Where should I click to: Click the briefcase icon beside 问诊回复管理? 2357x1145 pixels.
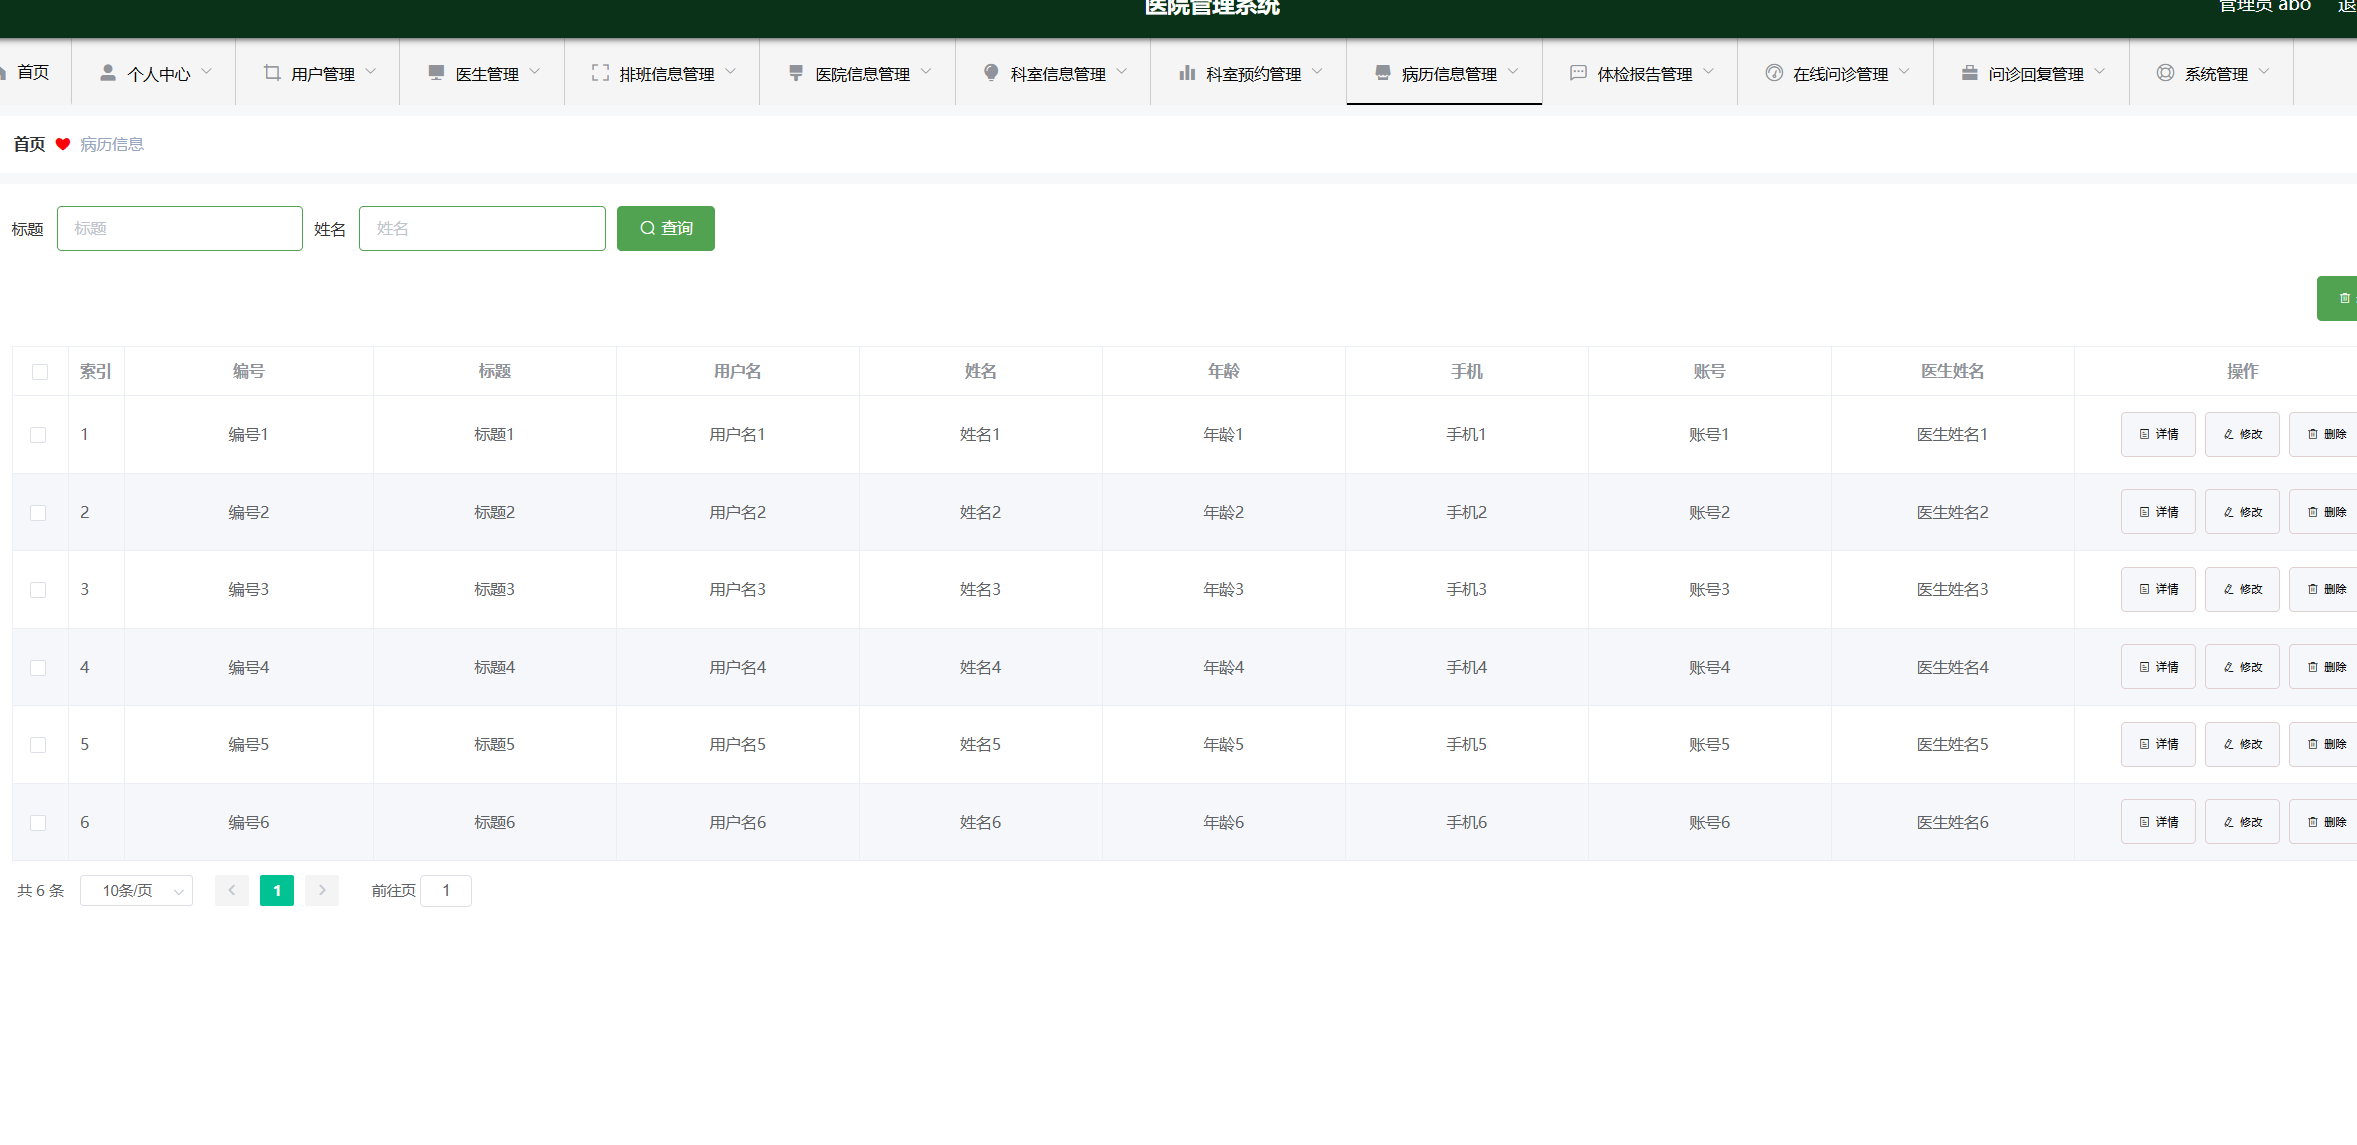[1969, 73]
